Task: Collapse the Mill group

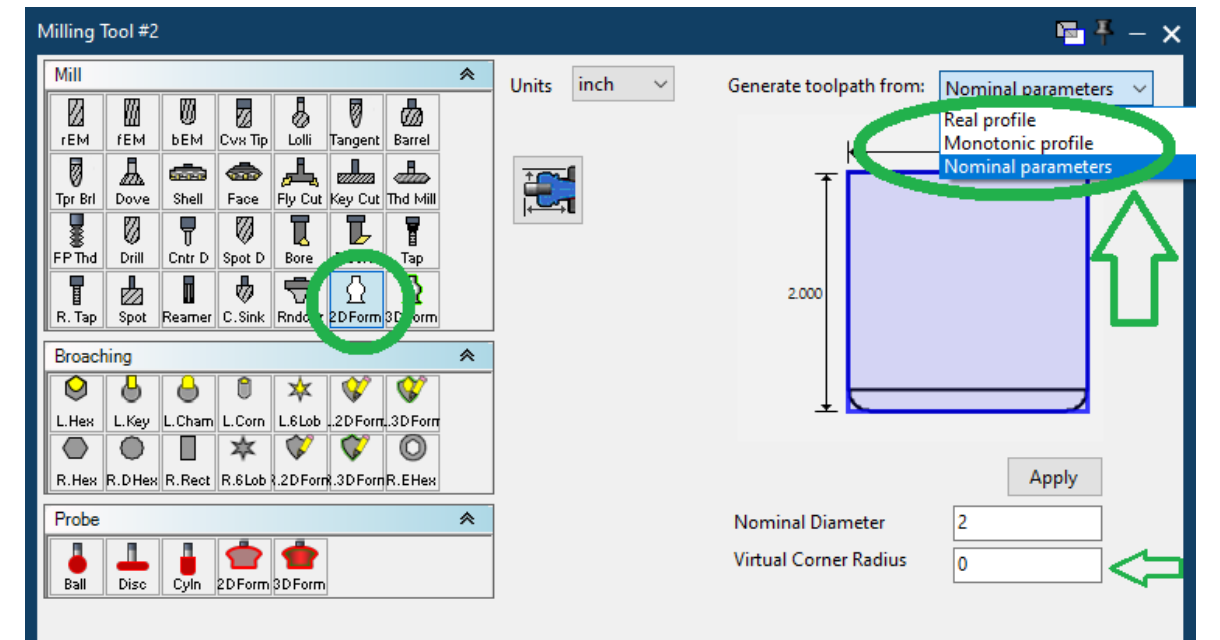Action: 466,75
